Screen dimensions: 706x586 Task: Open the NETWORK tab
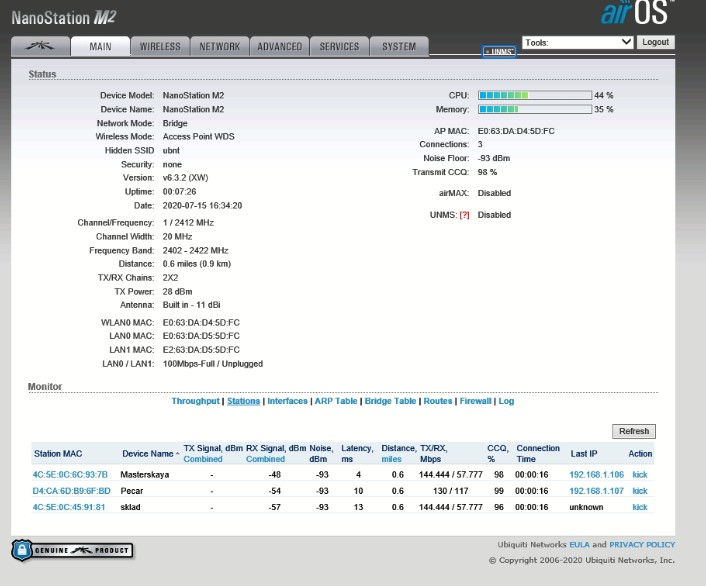[x=220, y=46]
